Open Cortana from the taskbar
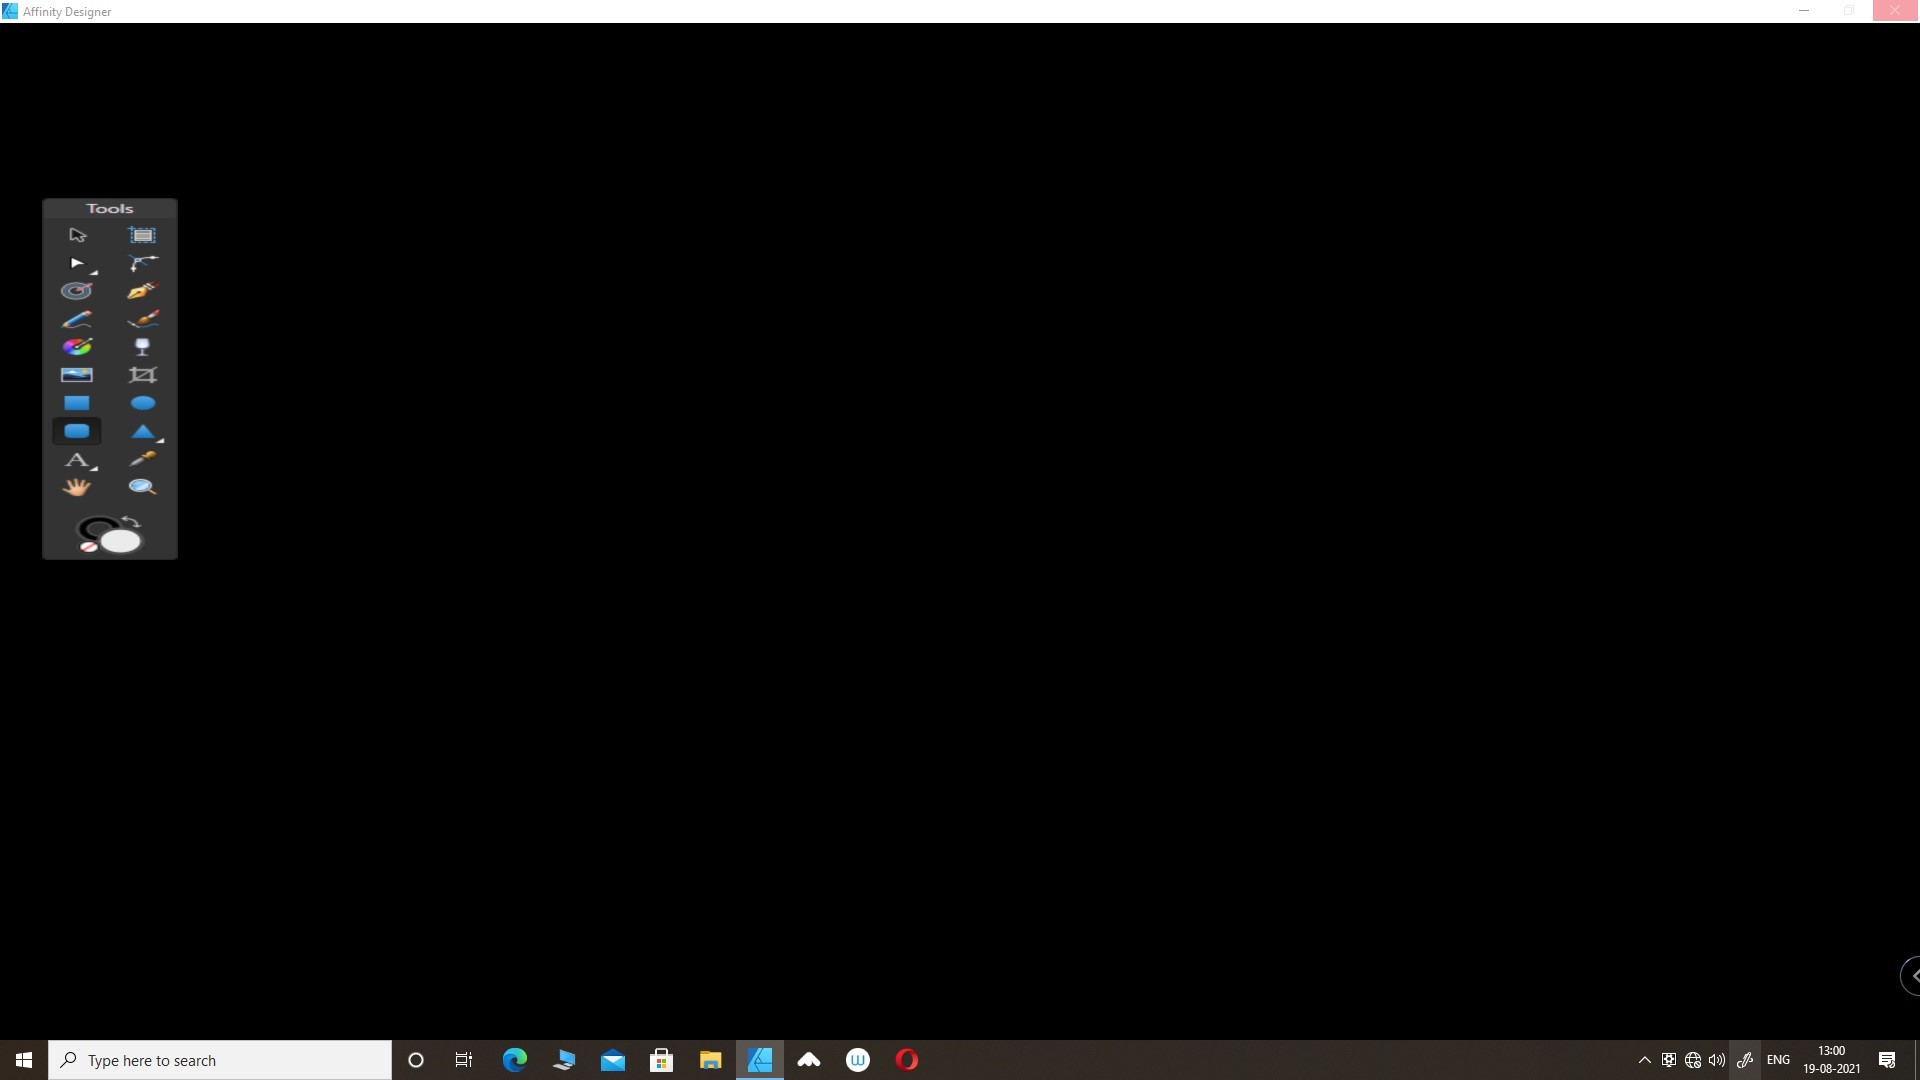1920x1080 pixels. tap(416, 1060)
